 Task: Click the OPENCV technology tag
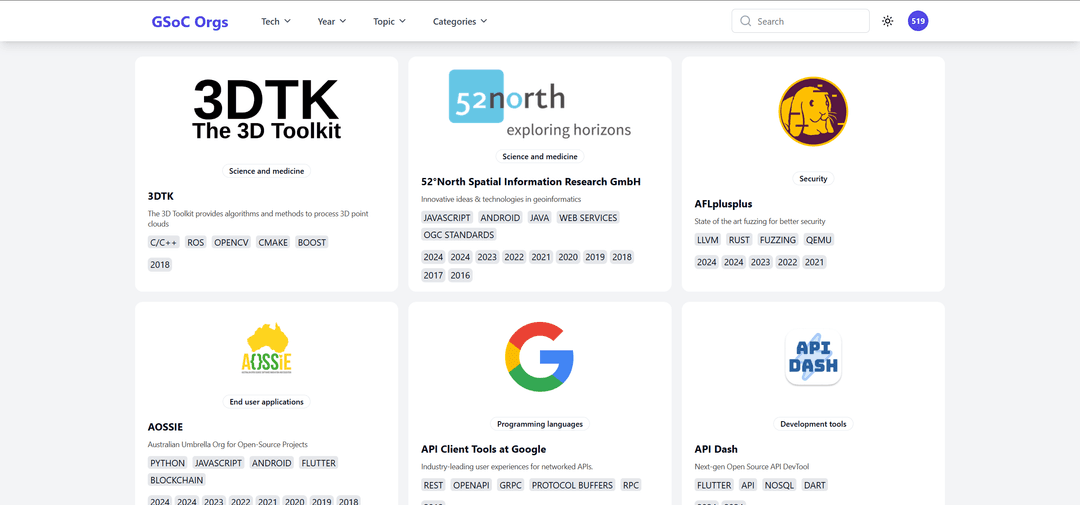click(x=231, y=243)
